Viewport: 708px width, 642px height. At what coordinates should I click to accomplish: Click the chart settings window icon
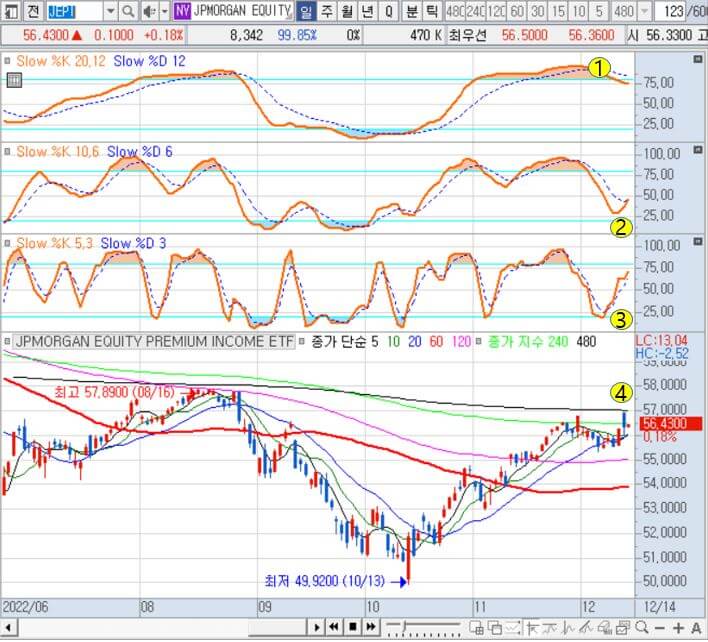(x=623, y=627)
